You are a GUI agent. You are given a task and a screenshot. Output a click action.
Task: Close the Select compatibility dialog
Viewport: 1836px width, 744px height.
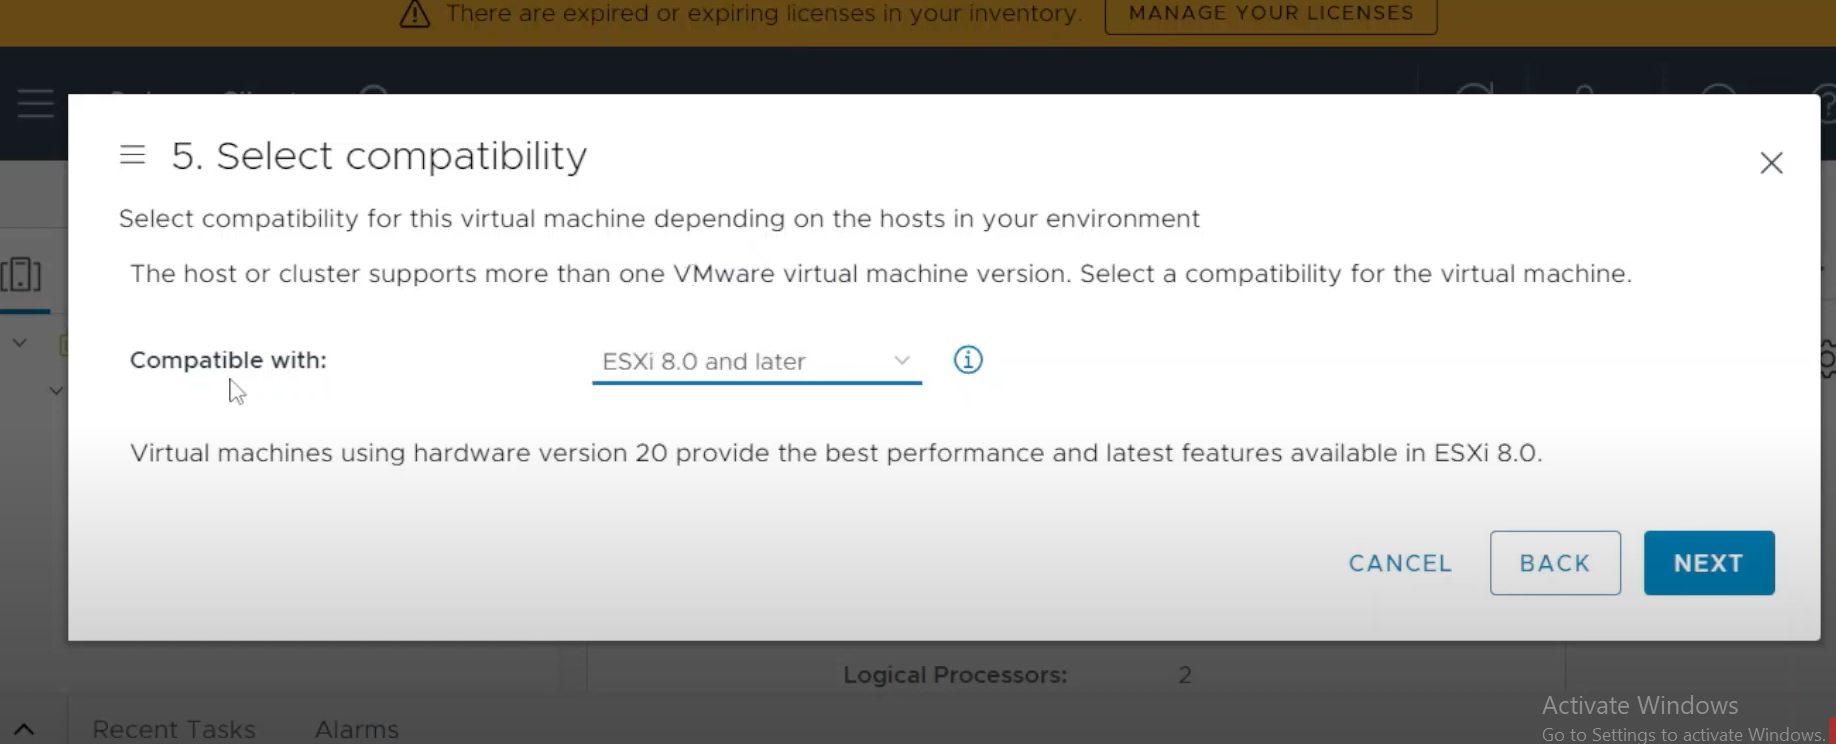coord(1771,162)
